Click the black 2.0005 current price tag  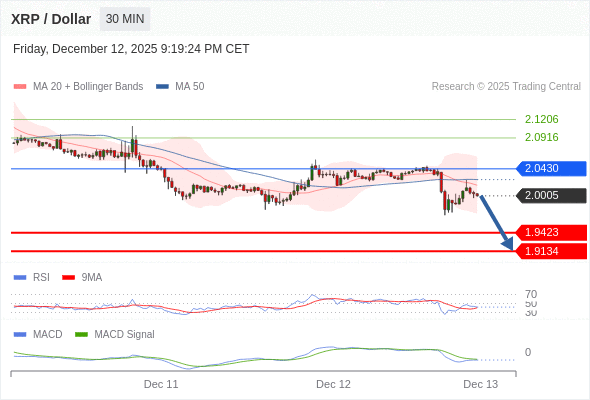click(x=551, y=196)
